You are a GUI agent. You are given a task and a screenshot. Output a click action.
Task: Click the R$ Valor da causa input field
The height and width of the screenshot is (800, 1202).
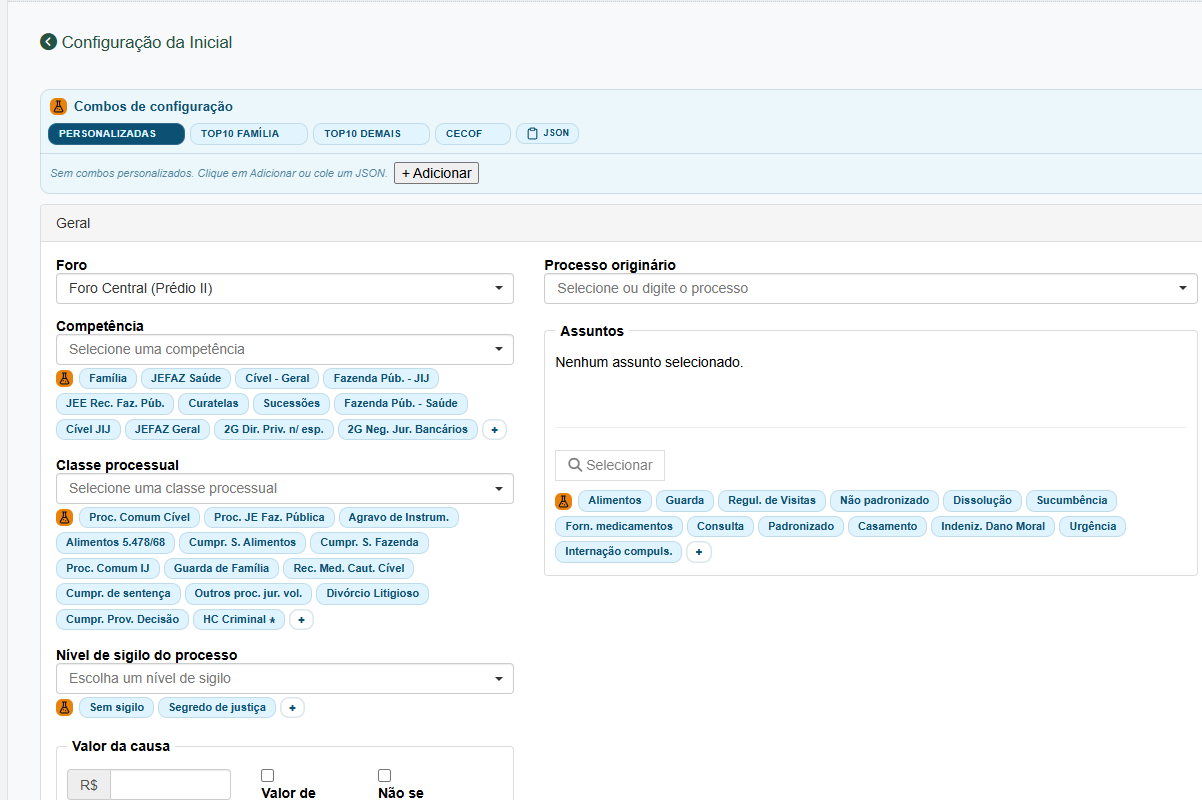click(x=170, y=785)
